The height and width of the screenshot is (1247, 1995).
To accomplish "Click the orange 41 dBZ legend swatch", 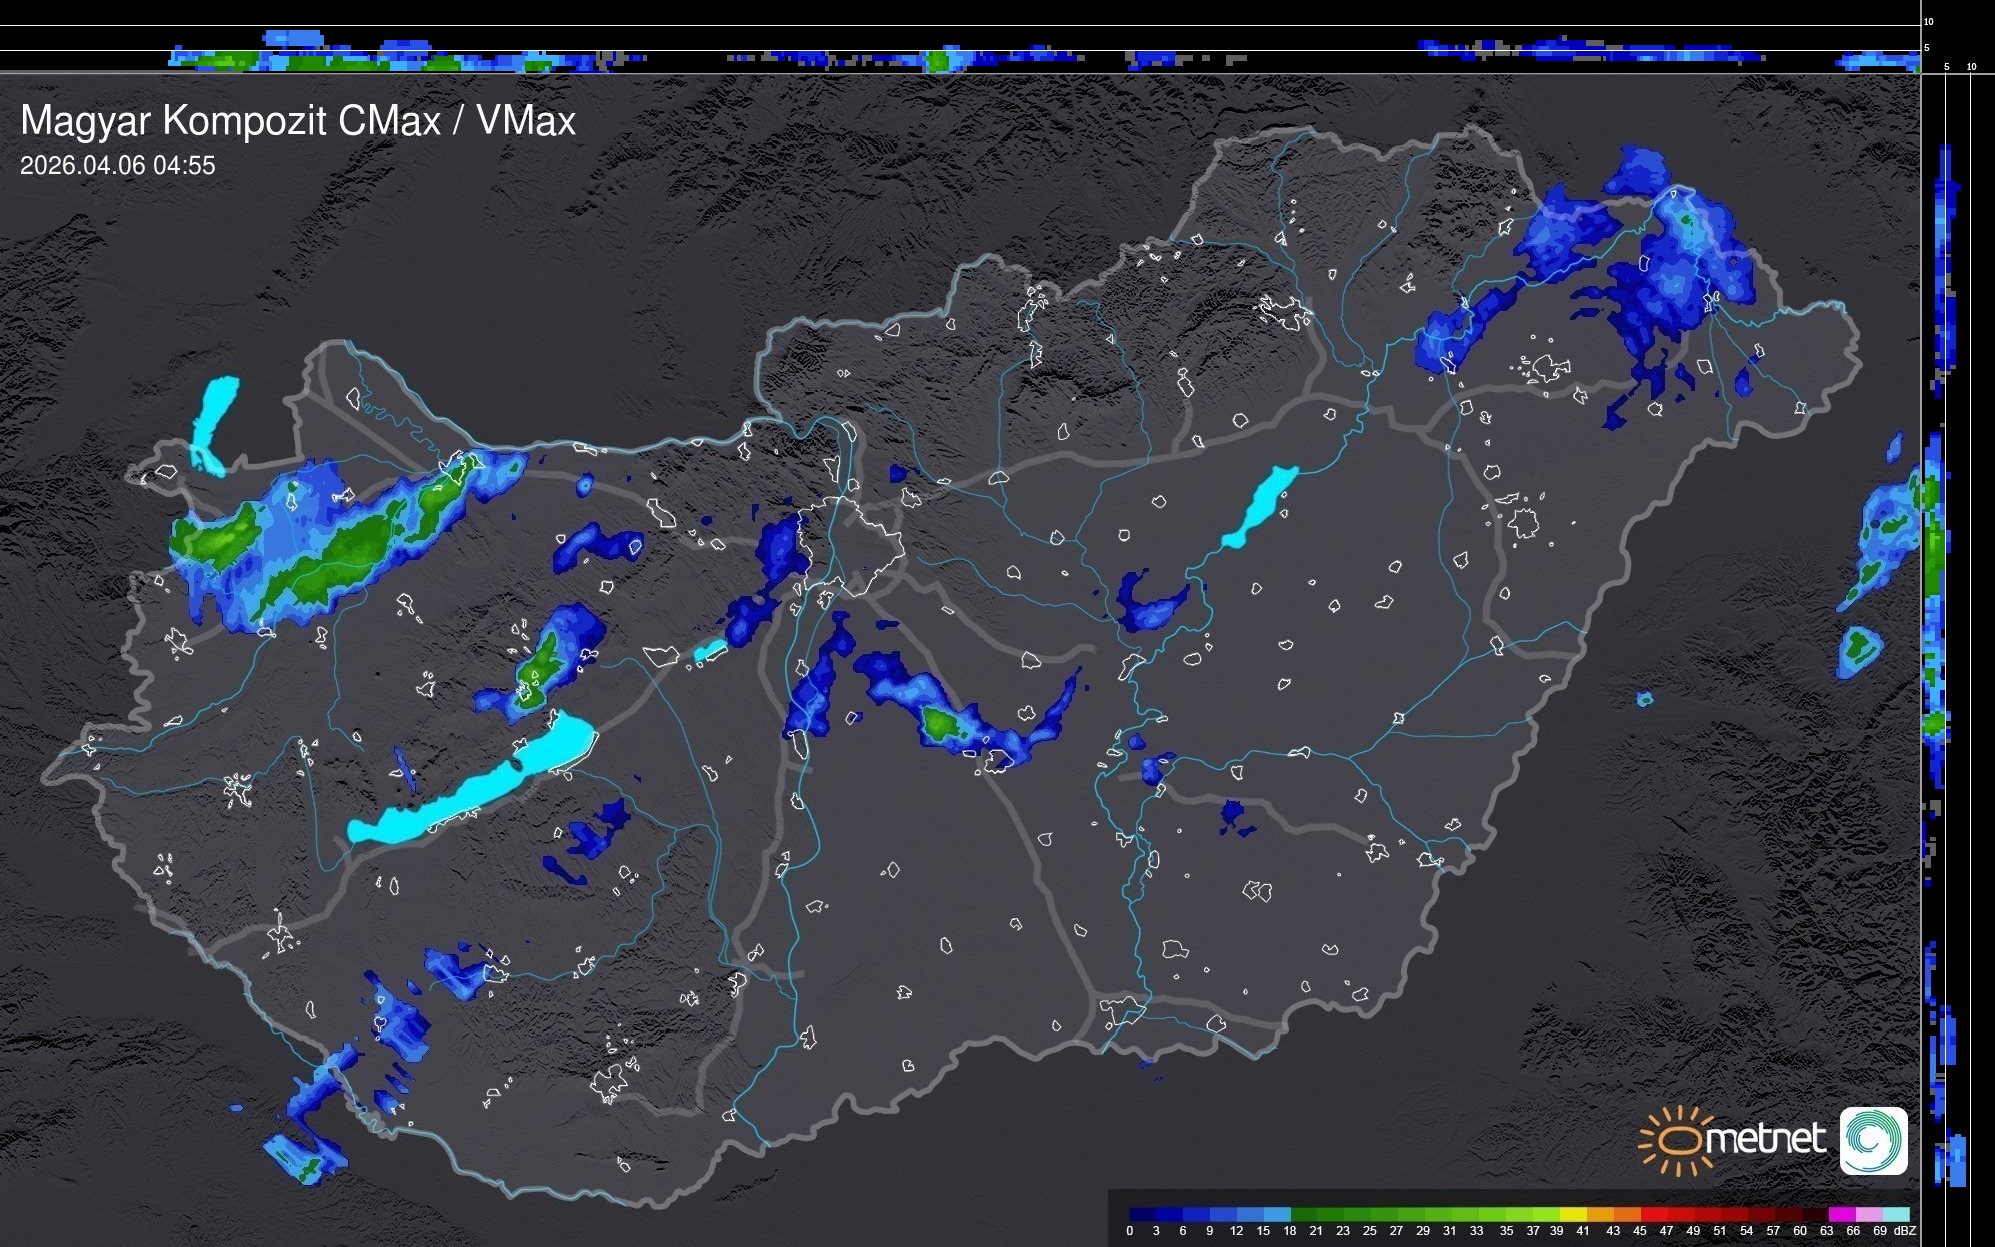I will pyautogui.click(x=1601, y=1215).
